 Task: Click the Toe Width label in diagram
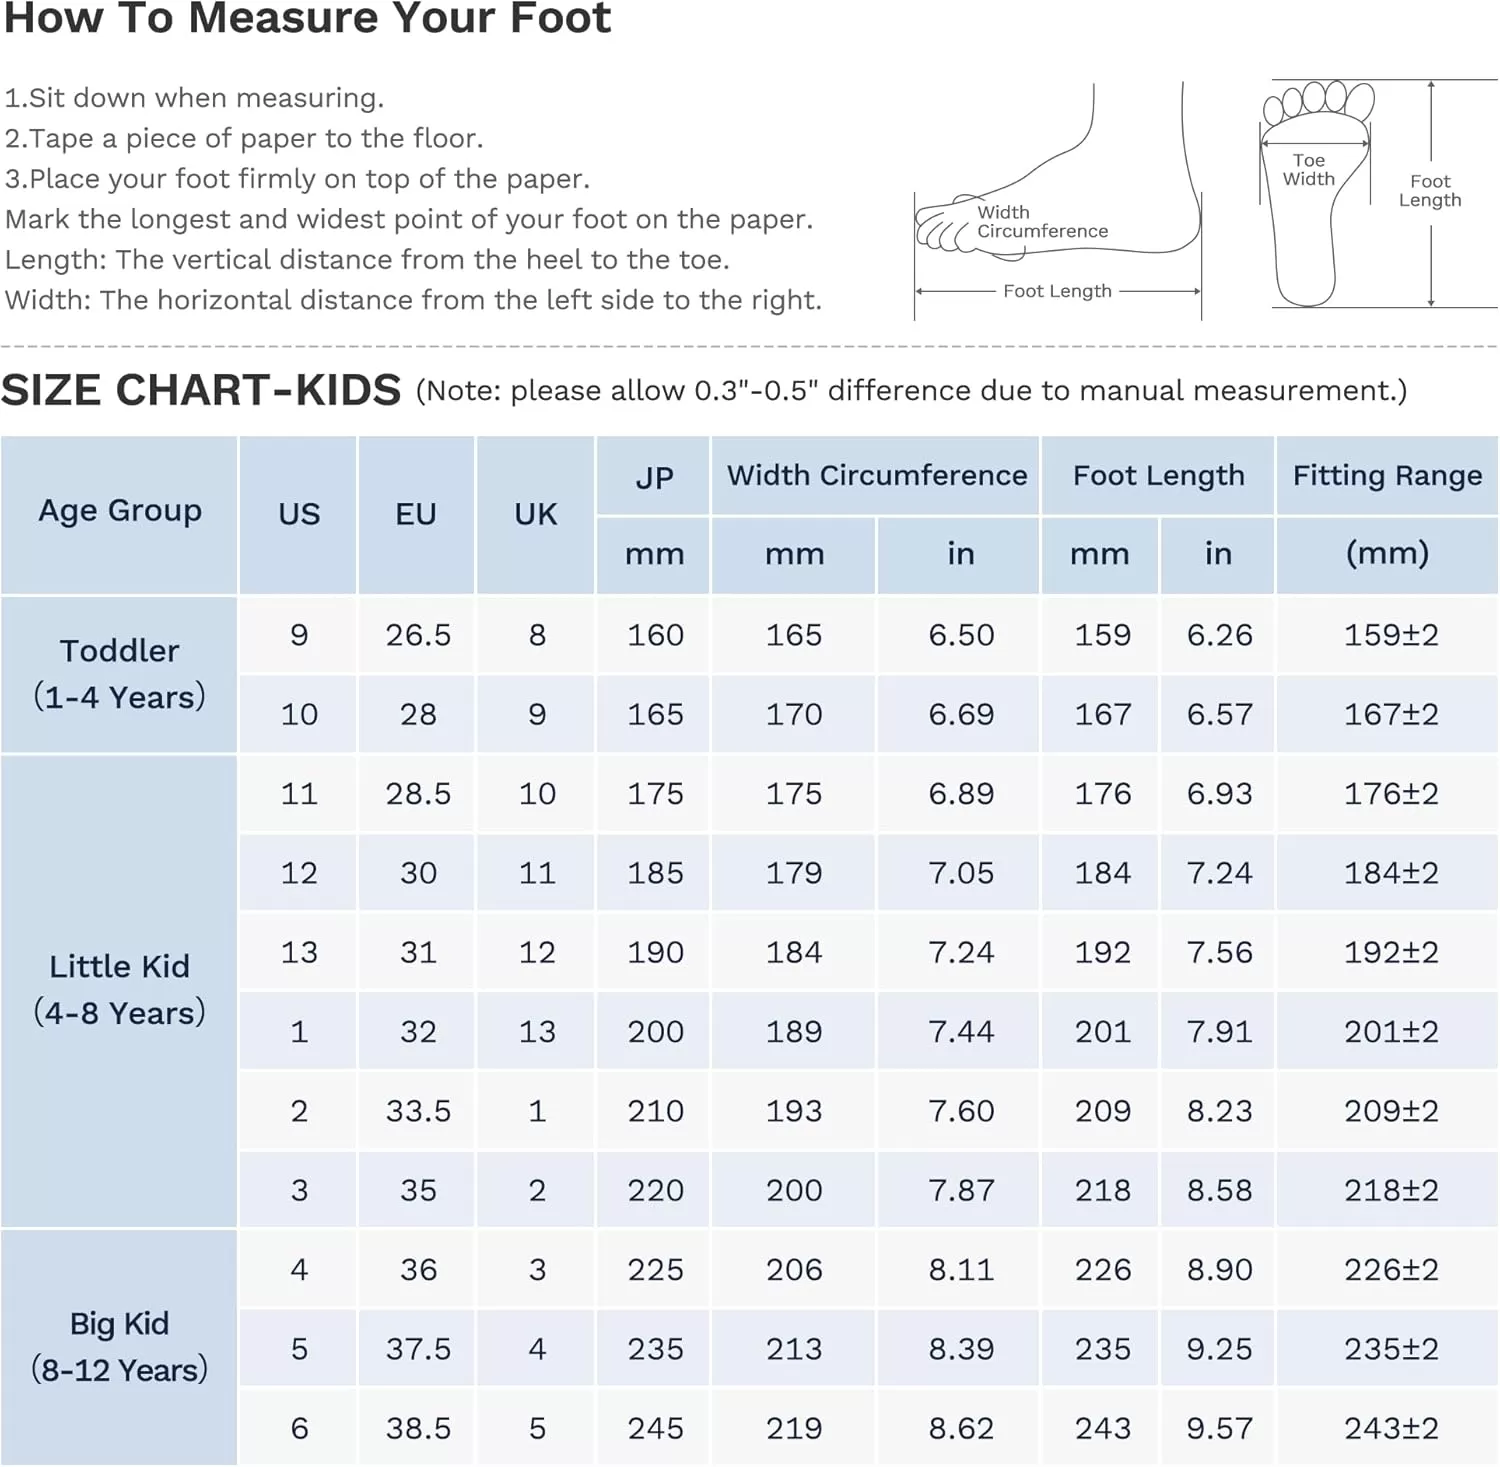(1308, 170)
